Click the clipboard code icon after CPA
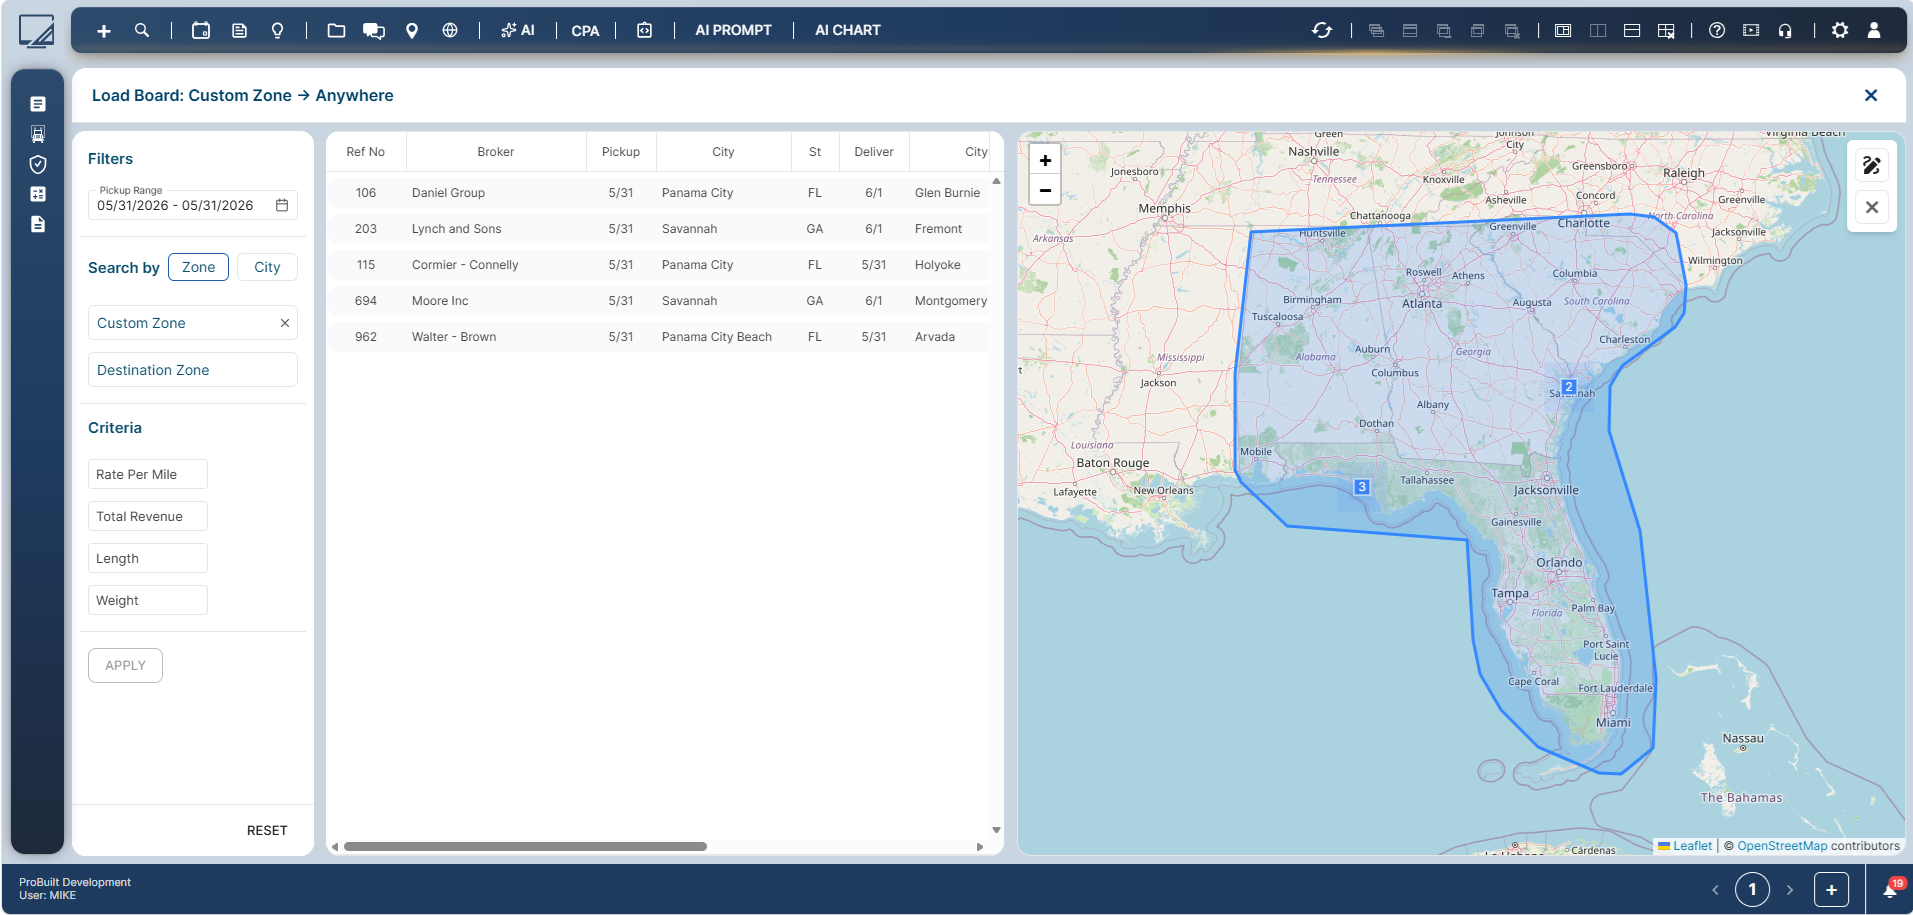The height and width of the screenshot is (915, 1913). coord(645,31)
